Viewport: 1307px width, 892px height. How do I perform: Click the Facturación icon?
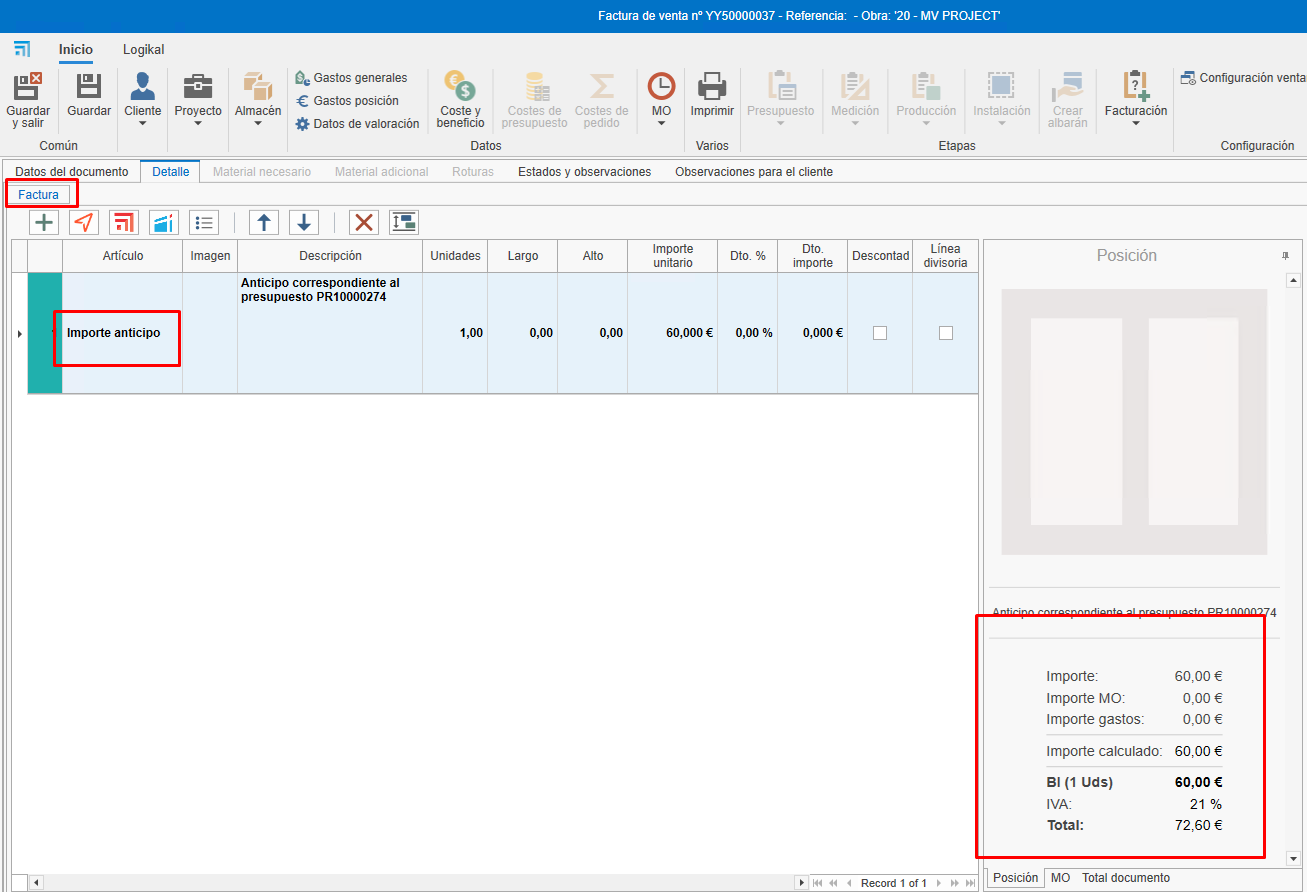click(x=1136, y=86)
